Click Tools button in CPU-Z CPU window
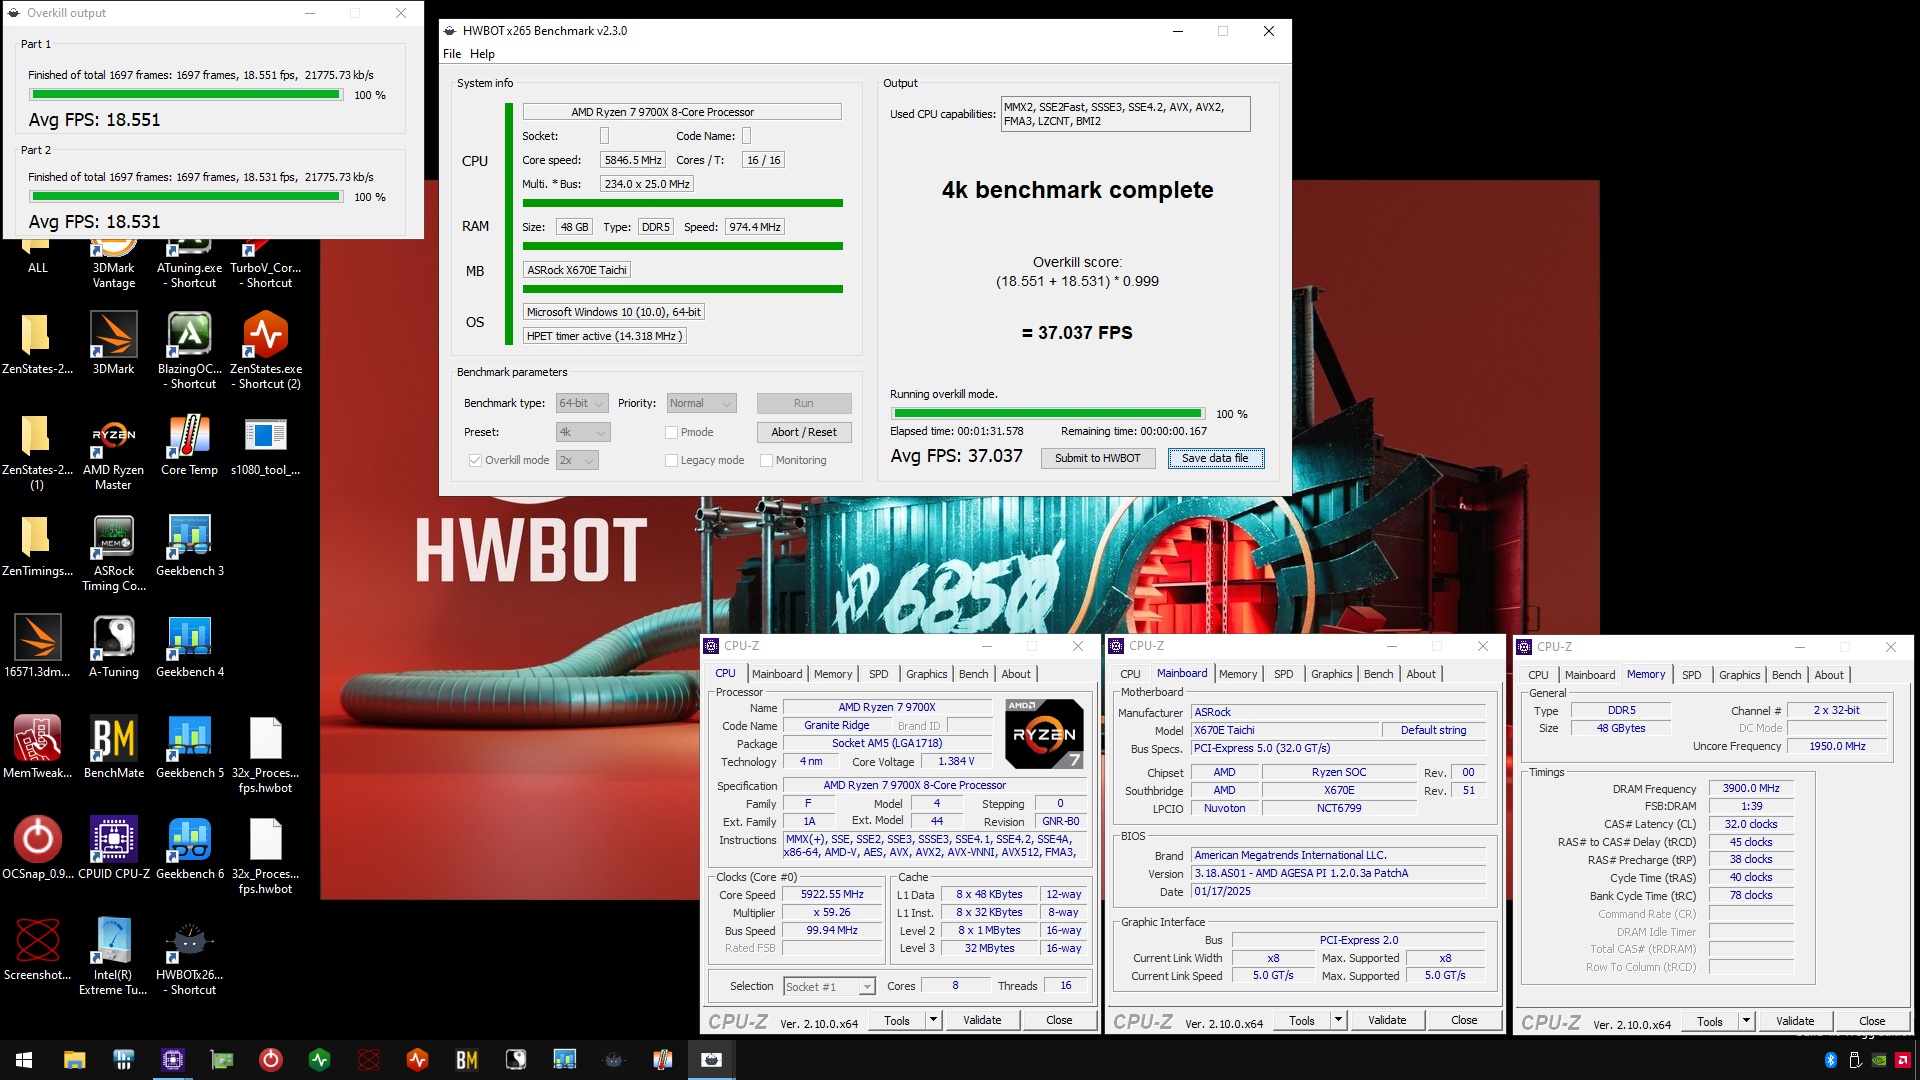Screen dimensions: 1920x1080 [897, 1020]
